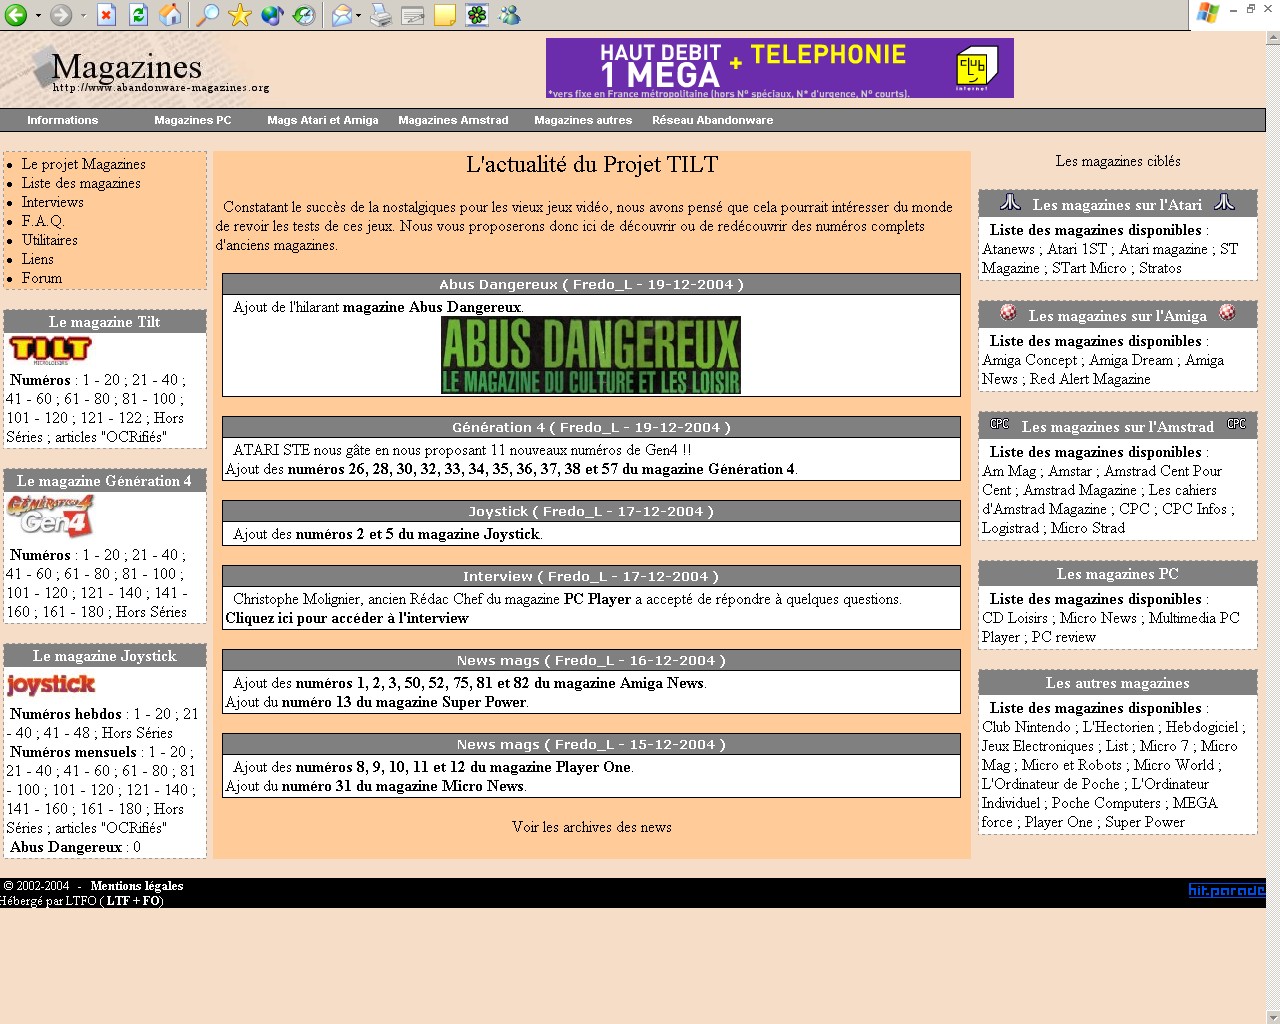
Task: Open the Magazines autres menu item
Action: point(583,120)
